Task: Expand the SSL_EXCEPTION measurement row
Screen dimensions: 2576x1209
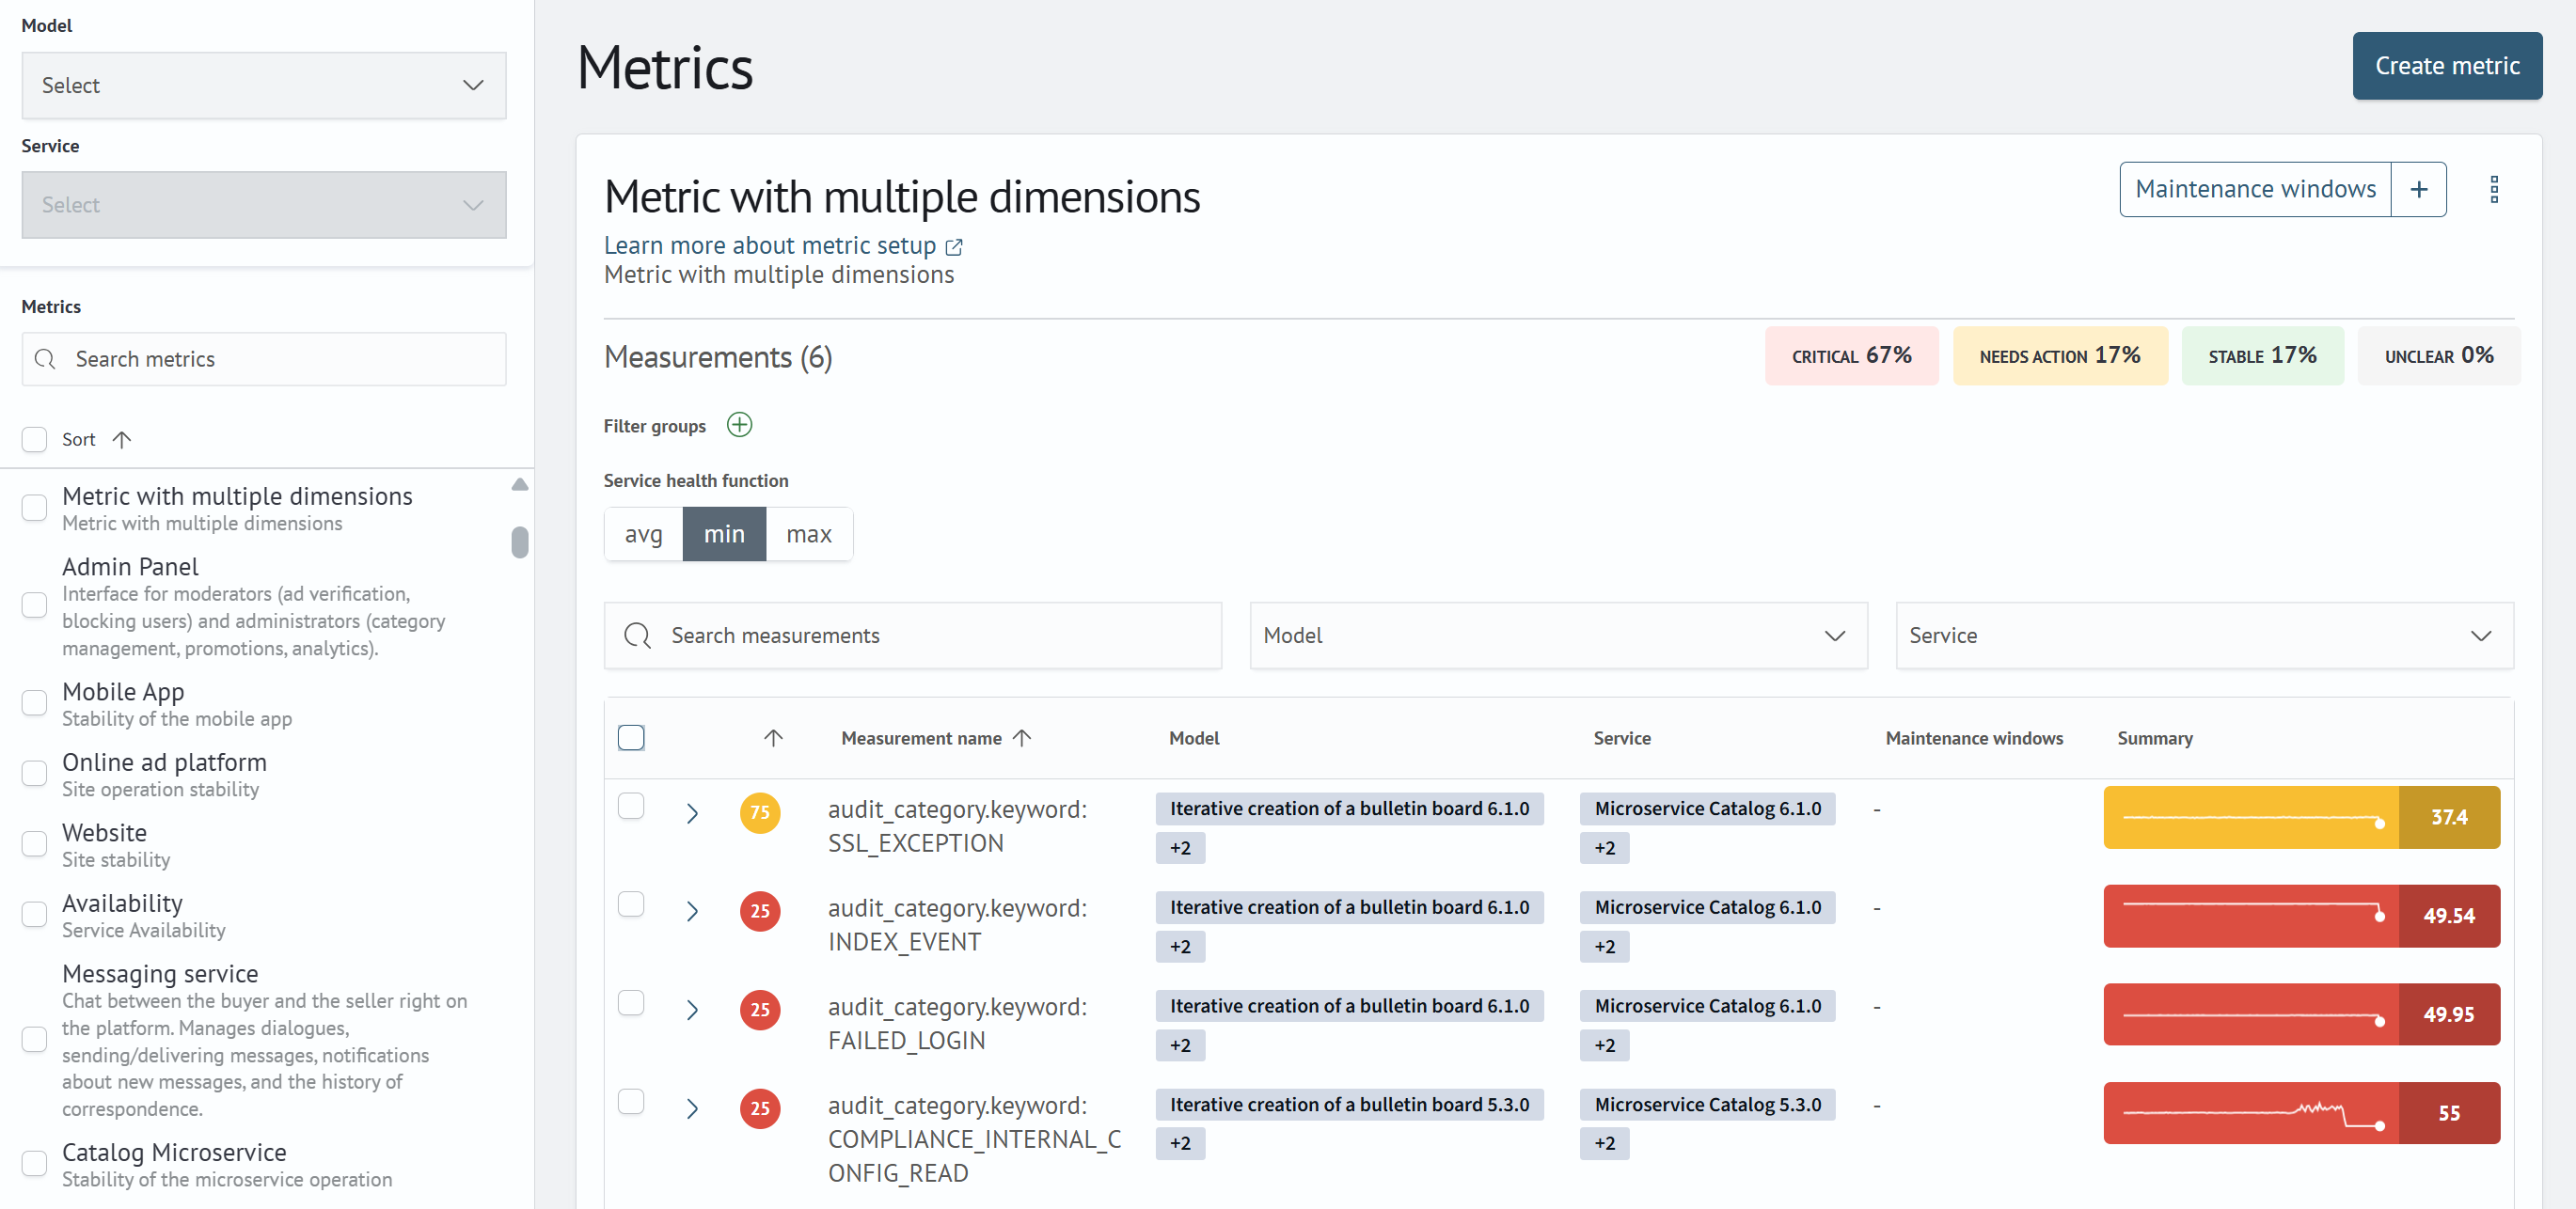Action: (x=692, y=813)
